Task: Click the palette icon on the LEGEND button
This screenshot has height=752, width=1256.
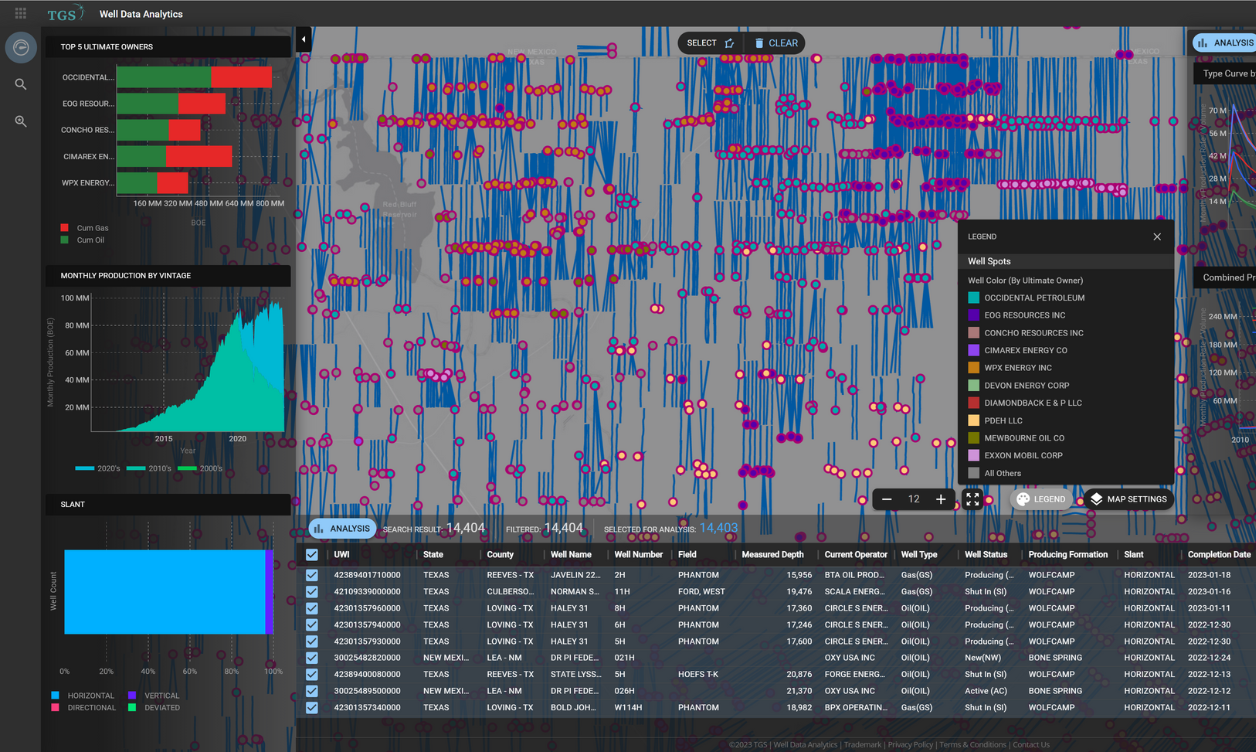Action: pos(1021,499)
